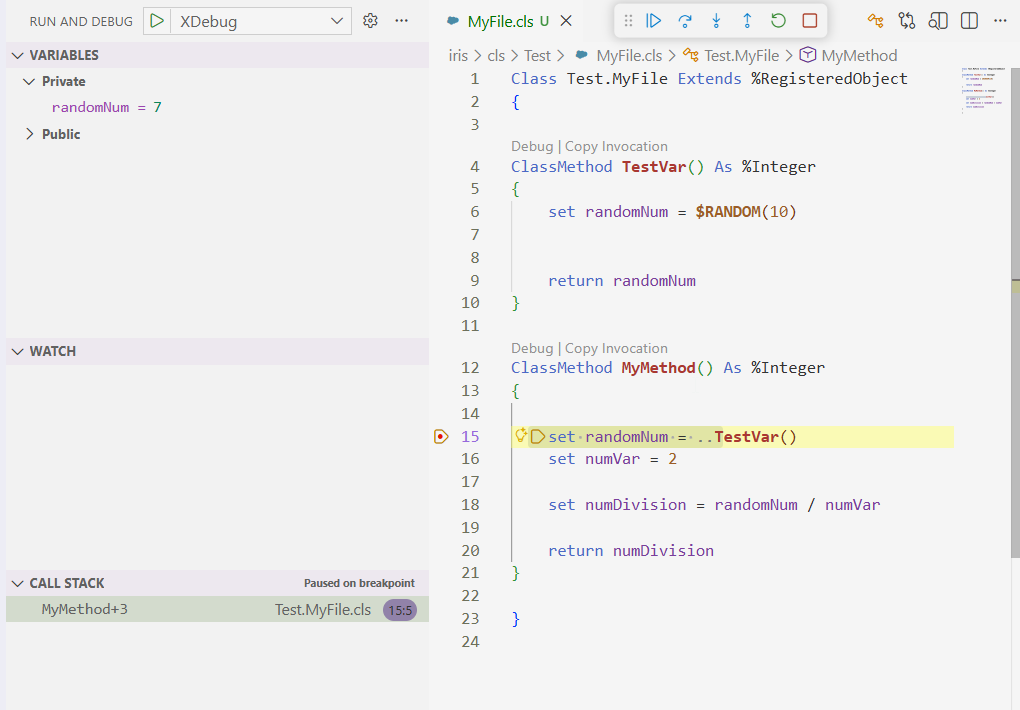The width and height of the screenshot is (1020, 710).
Task: Click the Step Out debug icon
Action: point(747,20)
